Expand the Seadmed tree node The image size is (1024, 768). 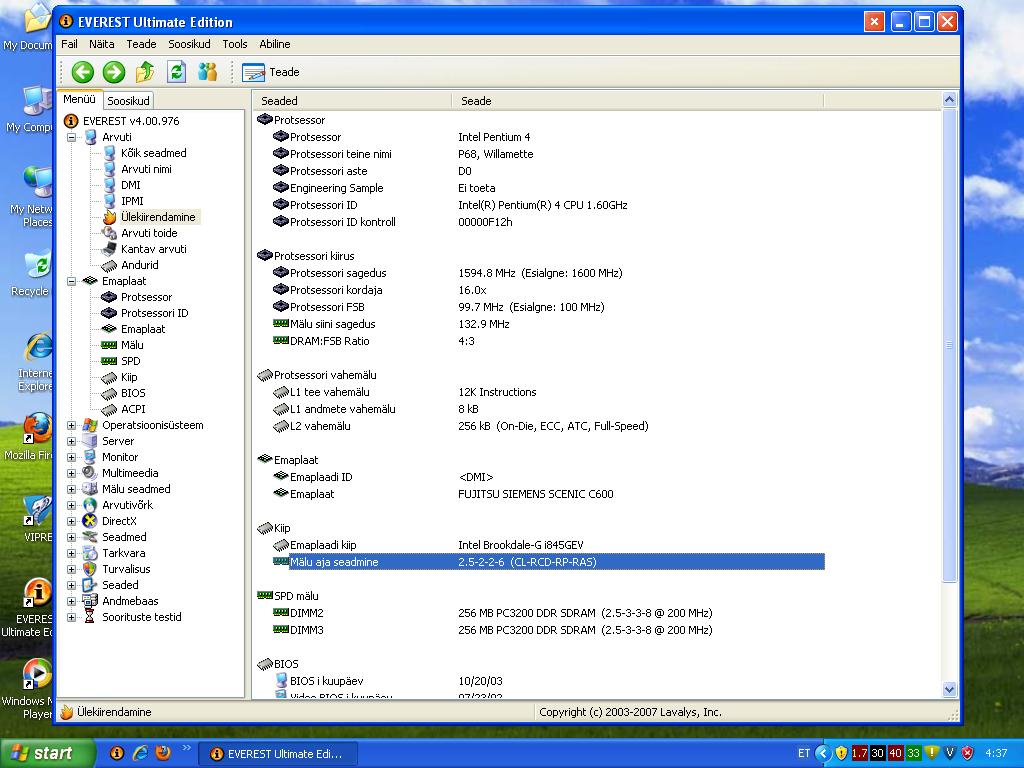71,537
